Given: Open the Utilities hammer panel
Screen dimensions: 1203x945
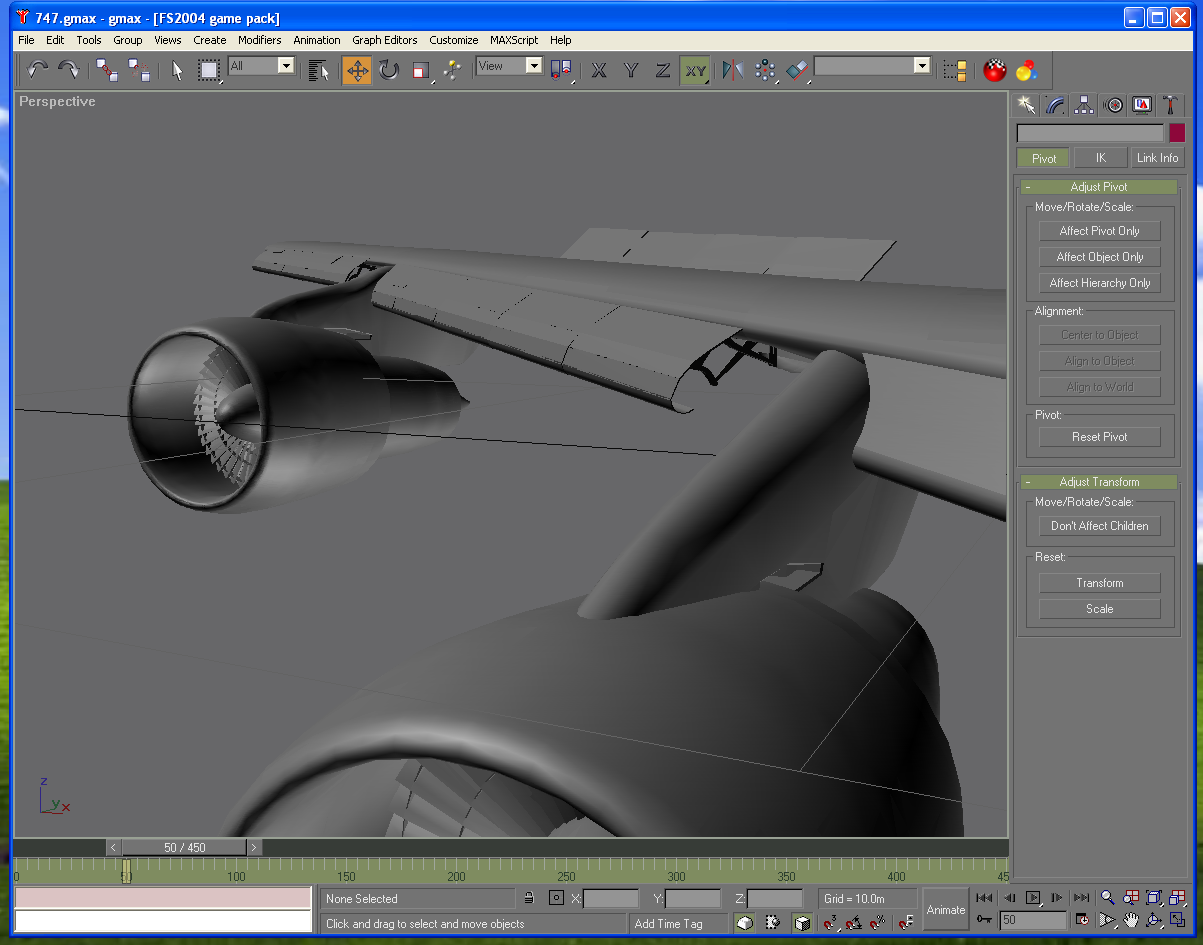Looking at the screenshot, I should [x=1170, y=105].
